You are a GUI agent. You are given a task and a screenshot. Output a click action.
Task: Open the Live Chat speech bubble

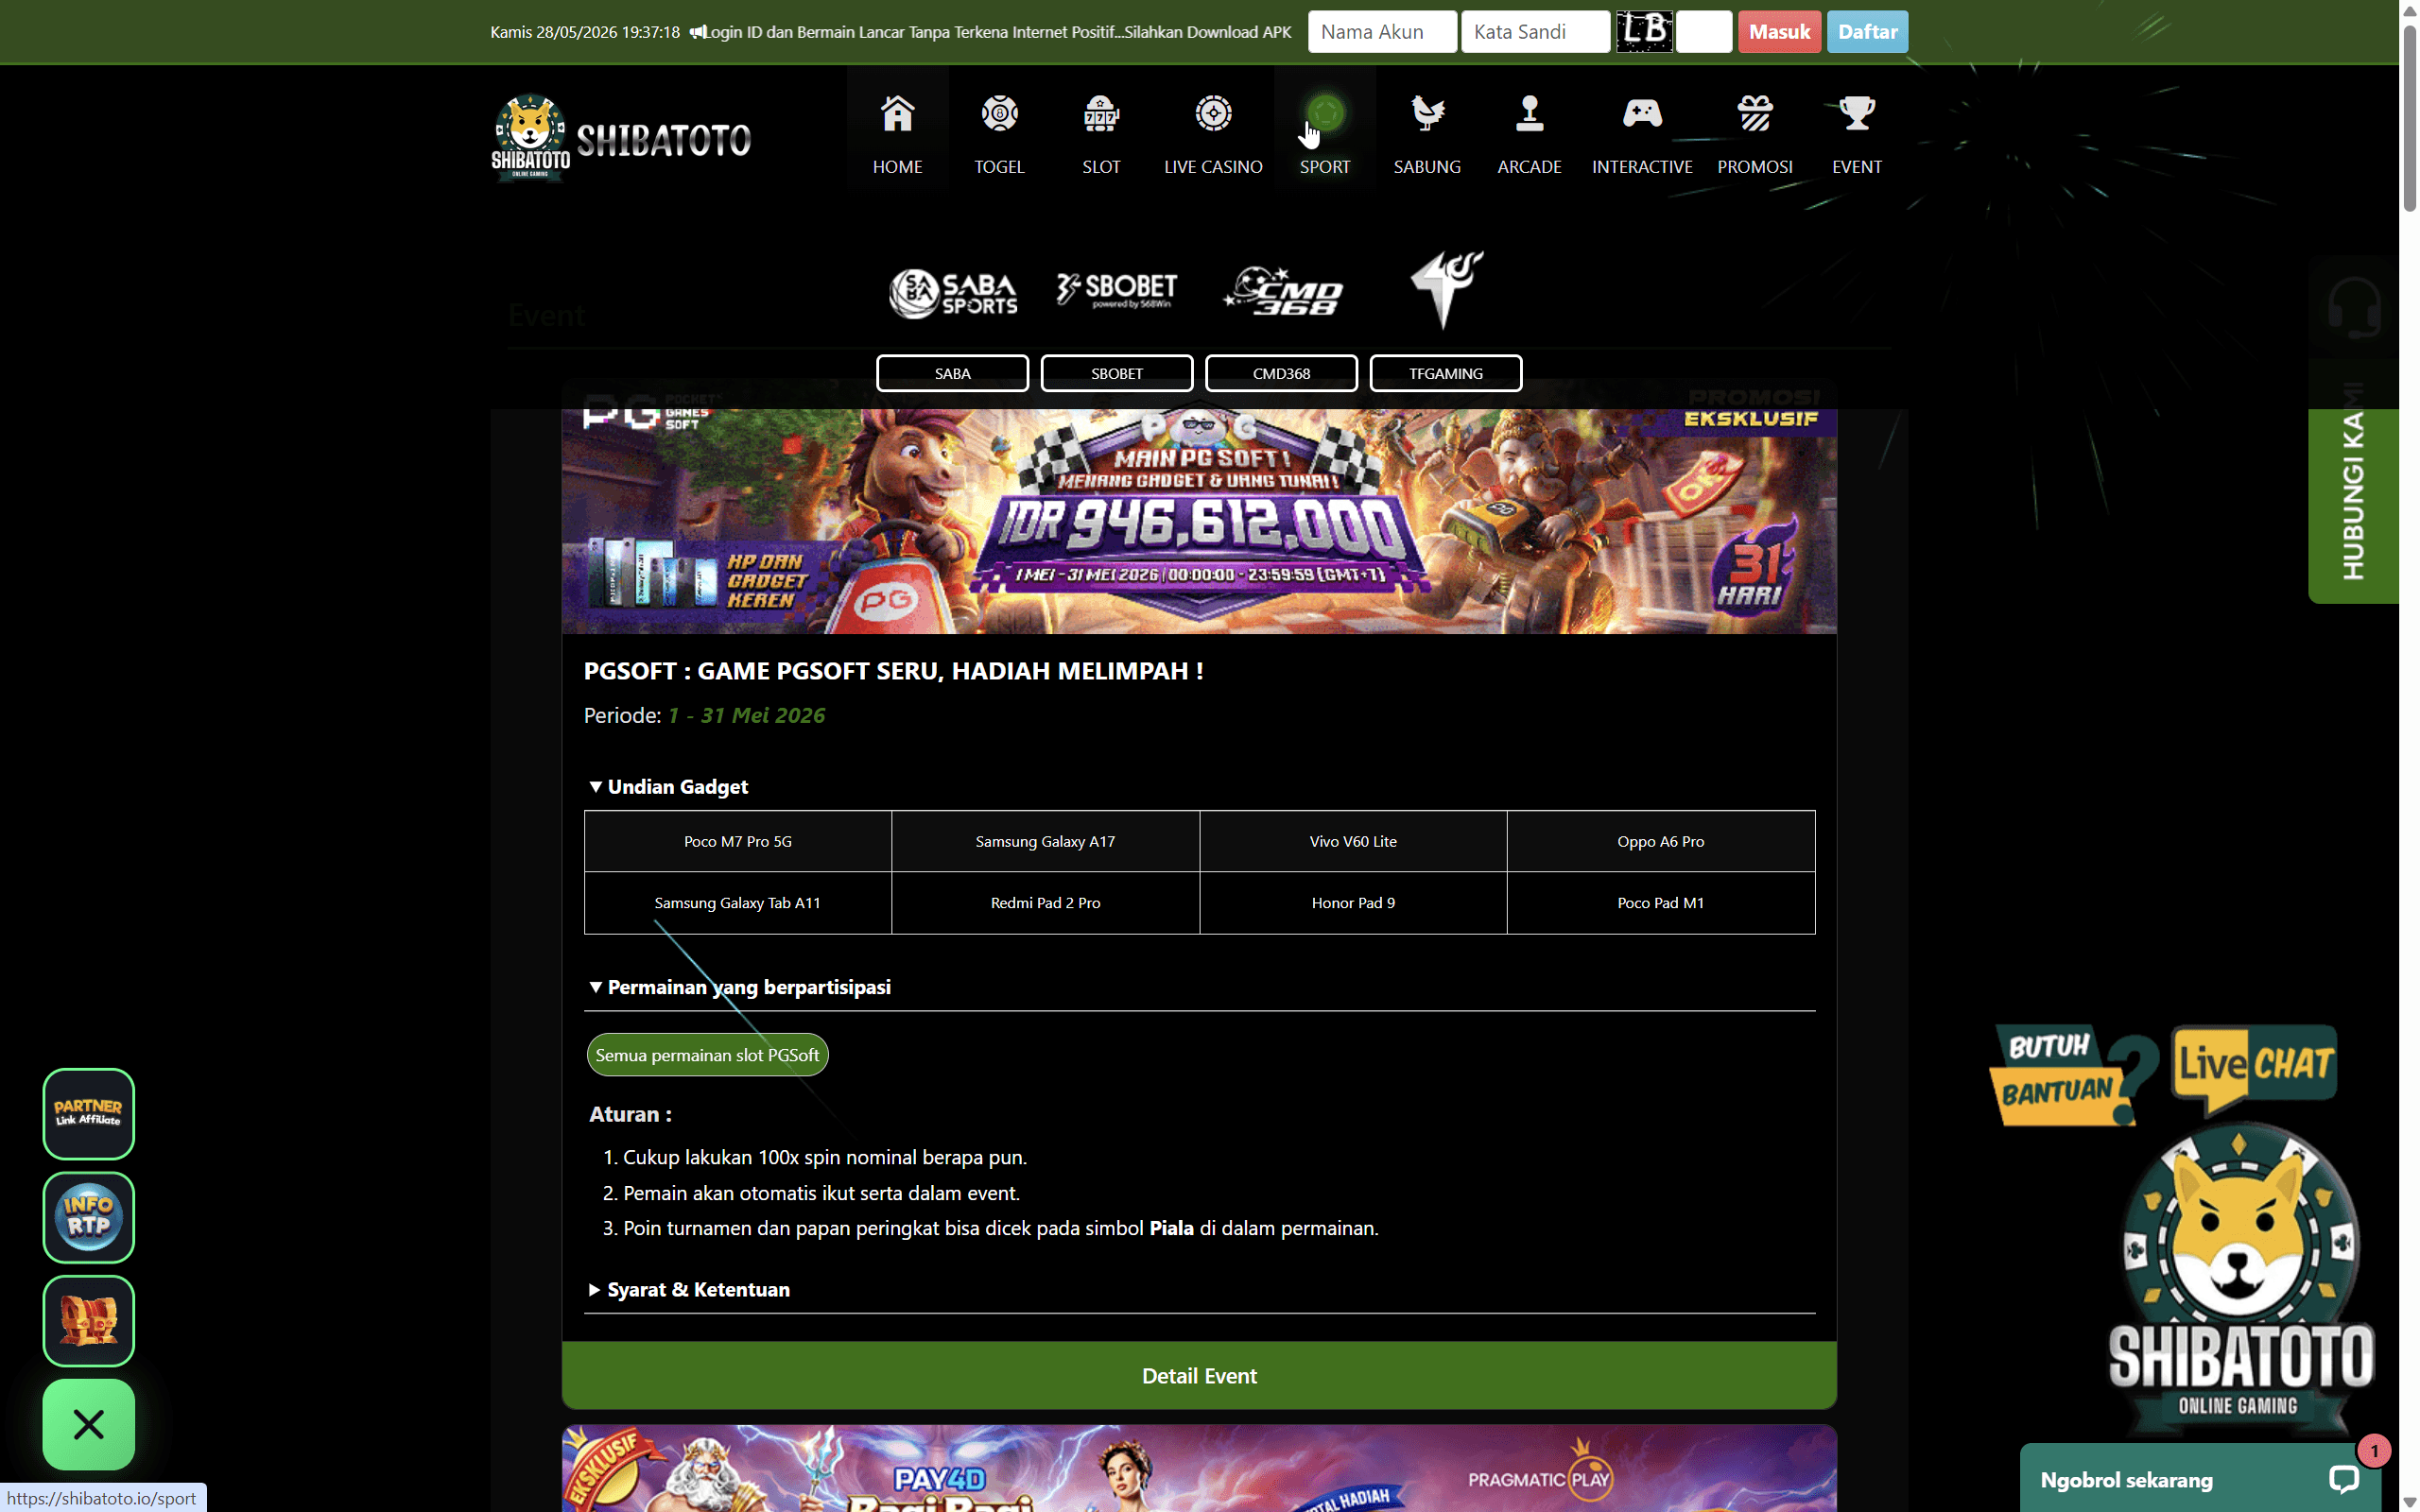tap(2254, 1068)
